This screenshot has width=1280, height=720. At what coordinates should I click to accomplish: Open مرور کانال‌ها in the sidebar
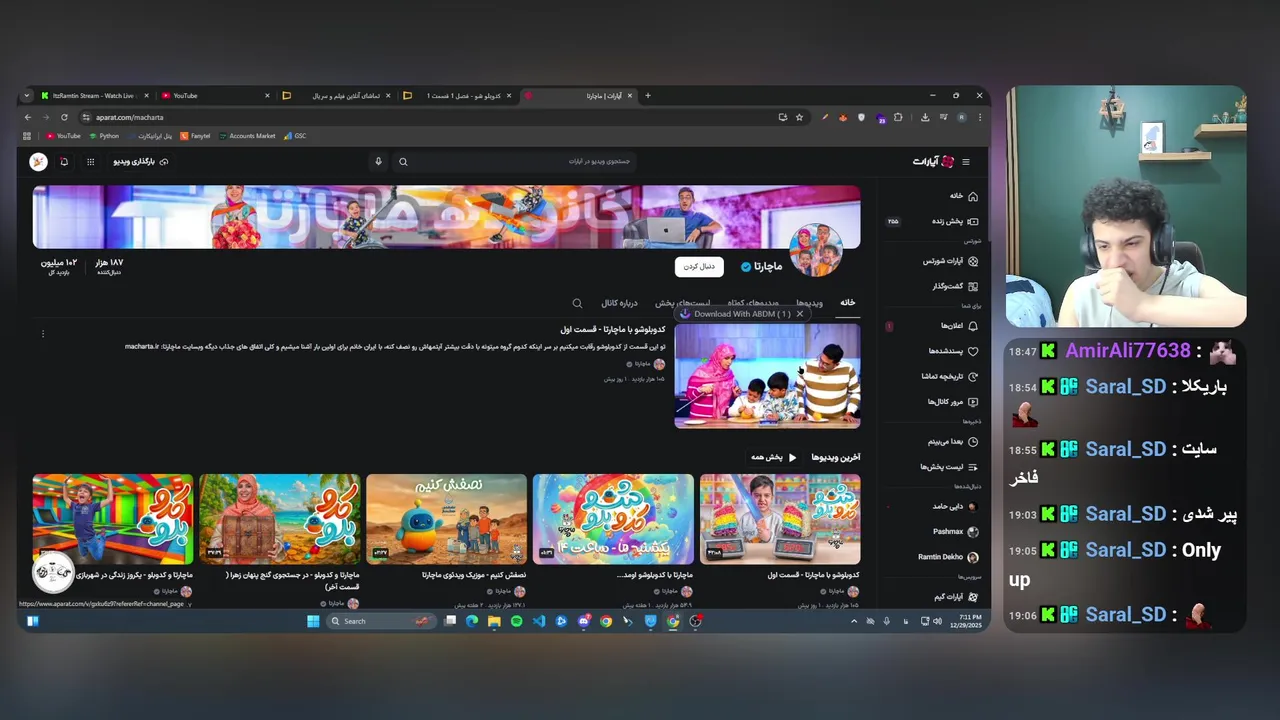pos(953,401)
